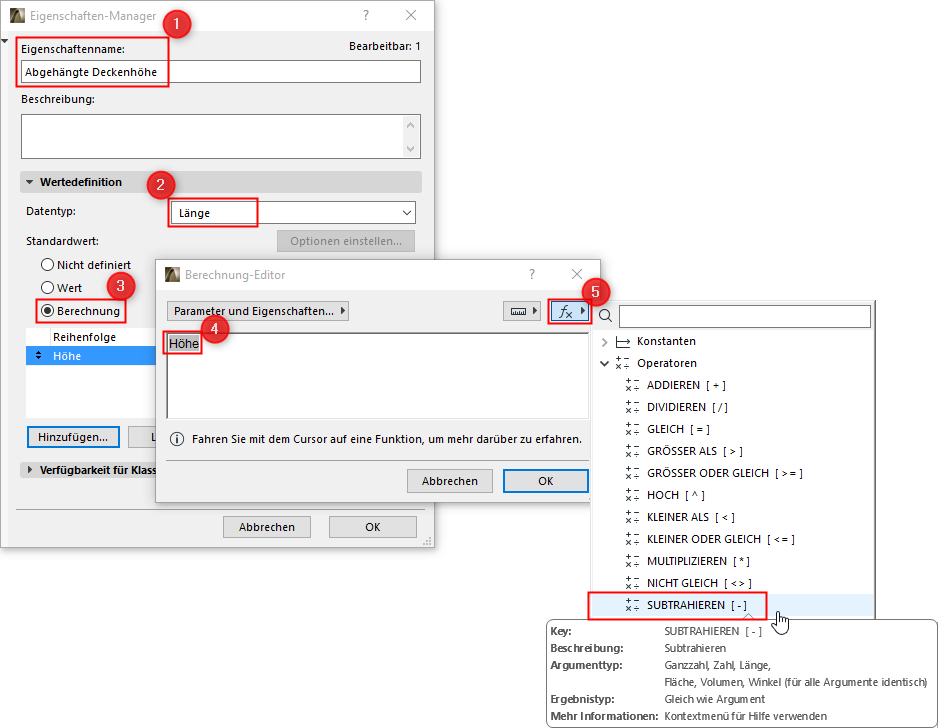This screenshot has height=728, width=938.
Task: Click OK in the Eigenschaften-Manager
Action: 373,527
